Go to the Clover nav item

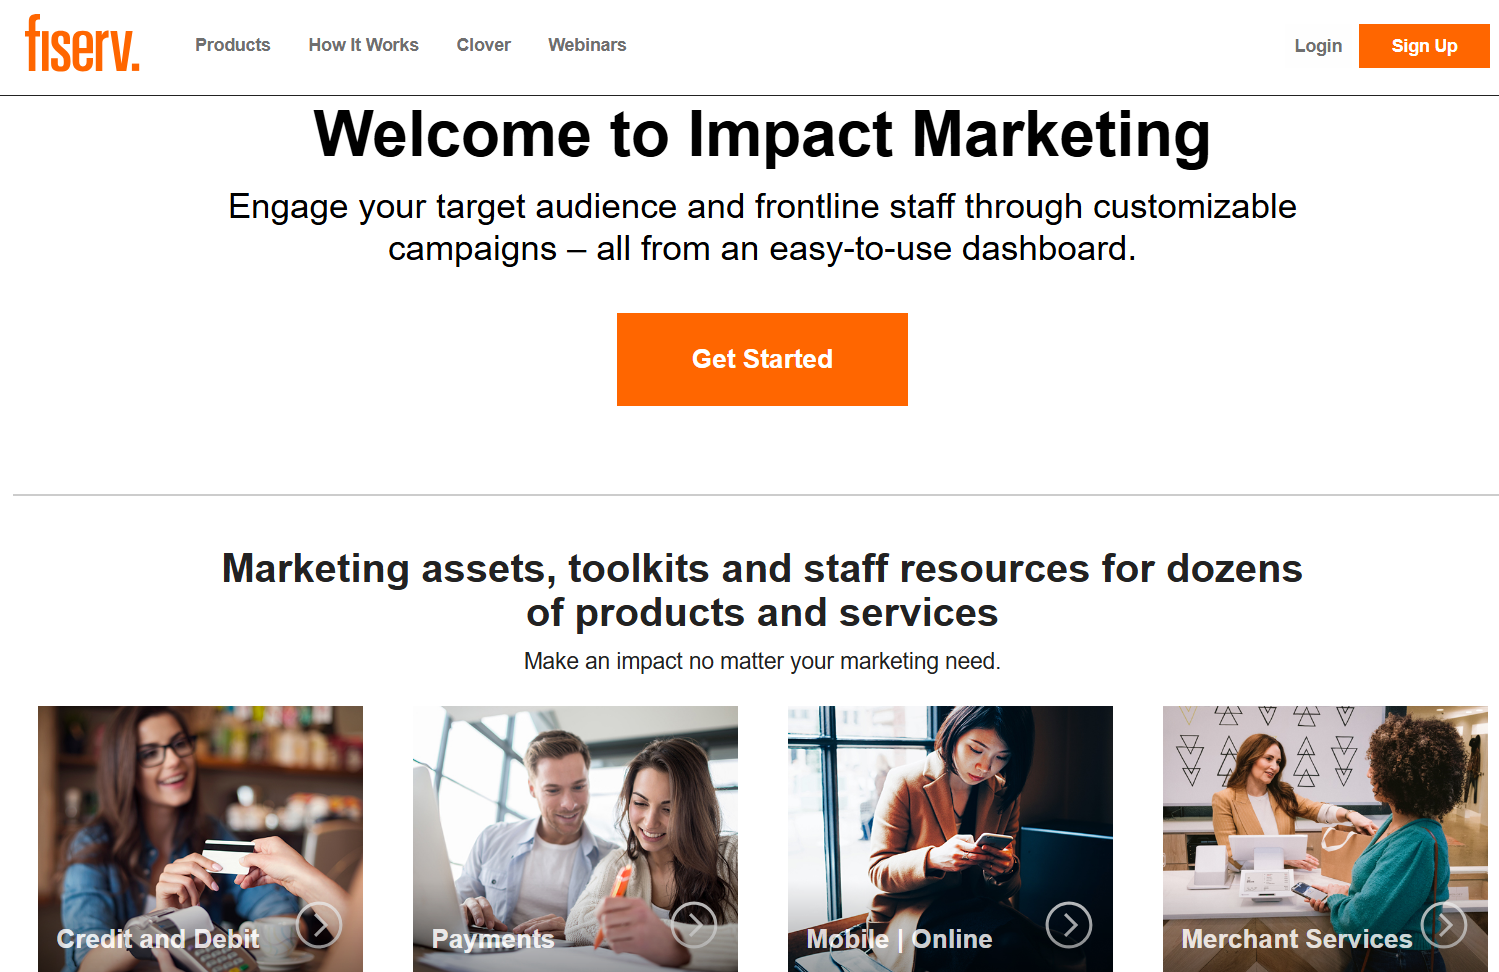coord(484,45)
